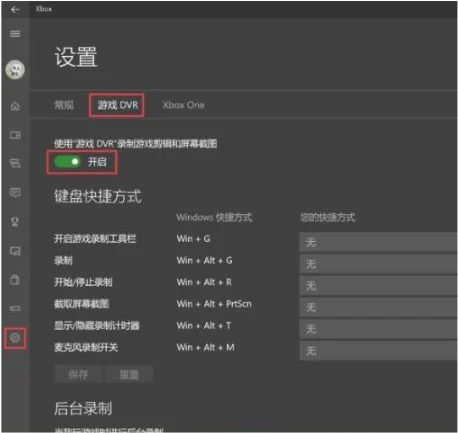Switch to the 常规 tab
Image resolution: width=458 pixels, height=433 pixels.
pos(64,105)
